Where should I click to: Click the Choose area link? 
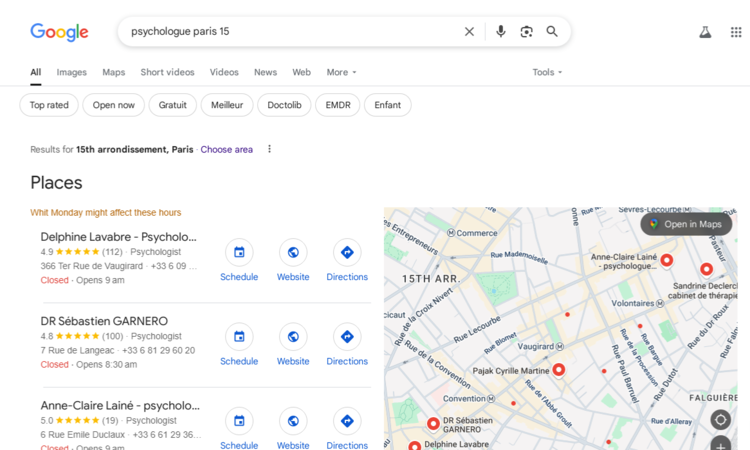[227, 150]
